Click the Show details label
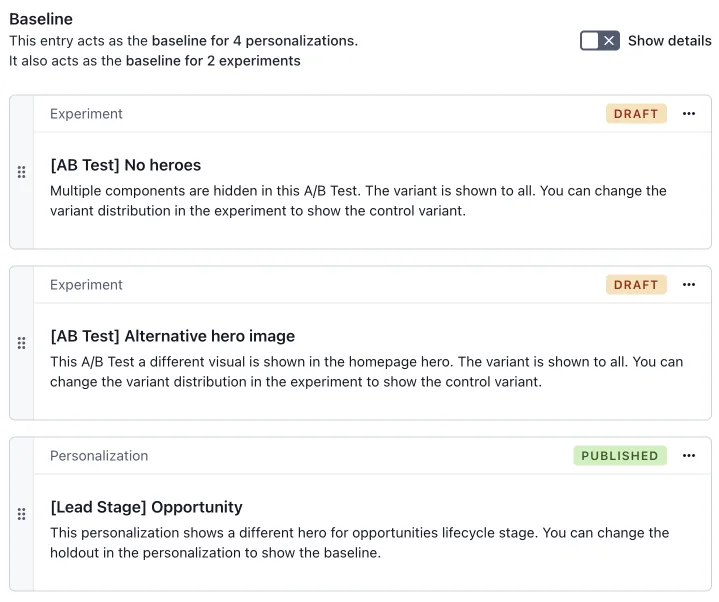The image size is (719, 602). (669, 41)
